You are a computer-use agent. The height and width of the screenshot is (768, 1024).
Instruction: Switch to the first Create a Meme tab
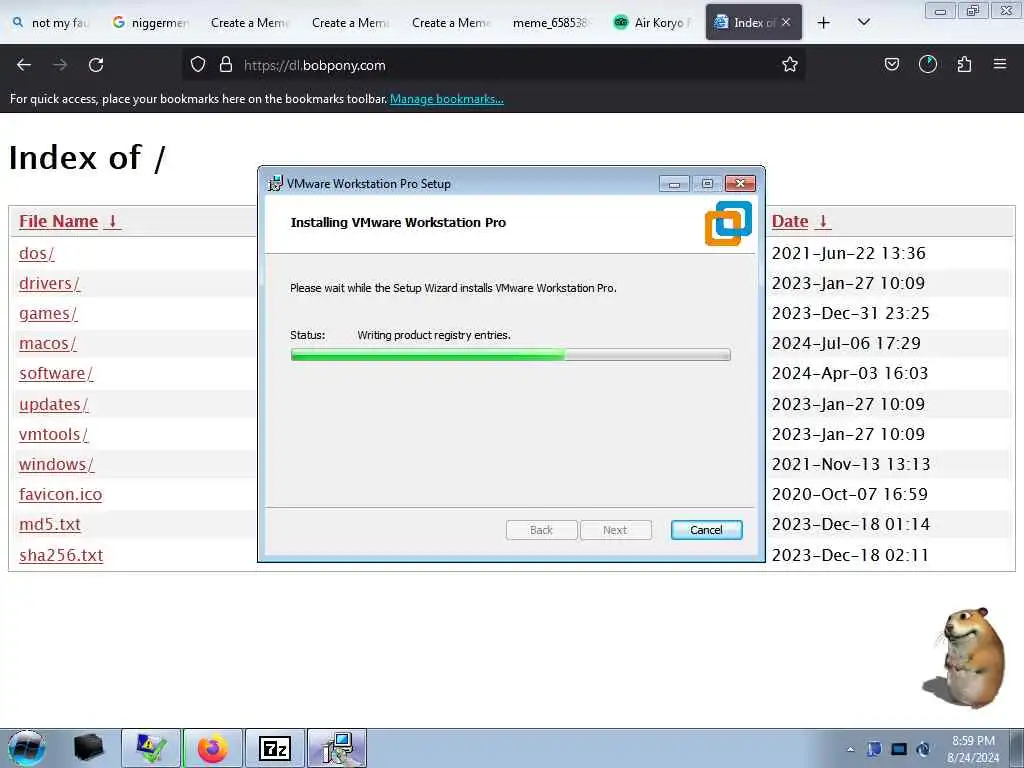click(x=248, y=23)
